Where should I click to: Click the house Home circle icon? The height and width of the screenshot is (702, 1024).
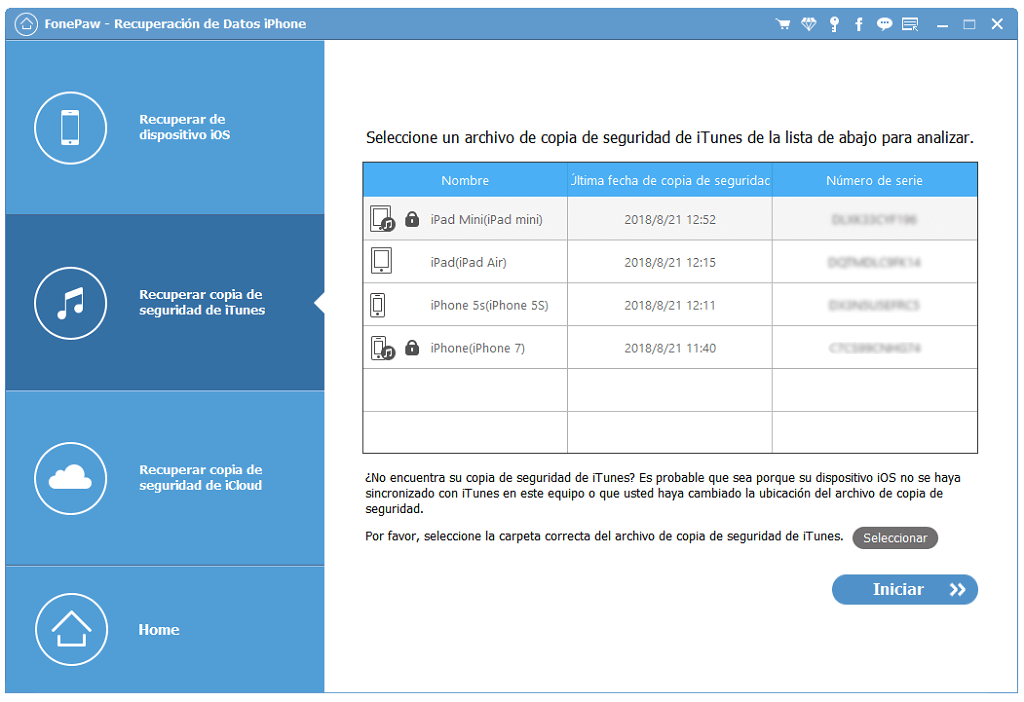pyautogui.click(x=71, y=629)
